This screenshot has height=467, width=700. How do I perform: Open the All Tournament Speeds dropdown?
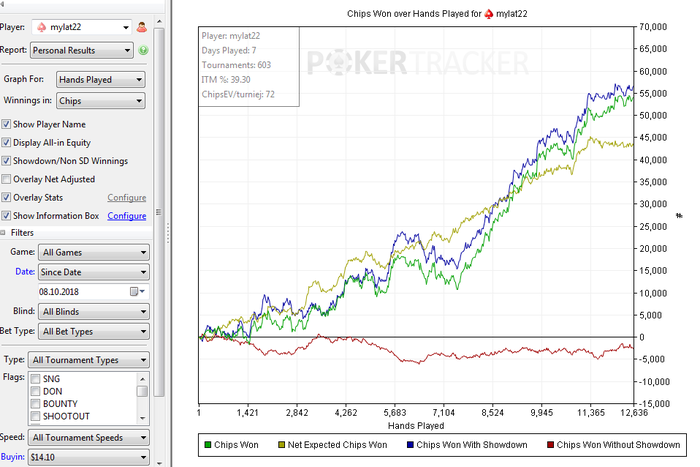88,438
